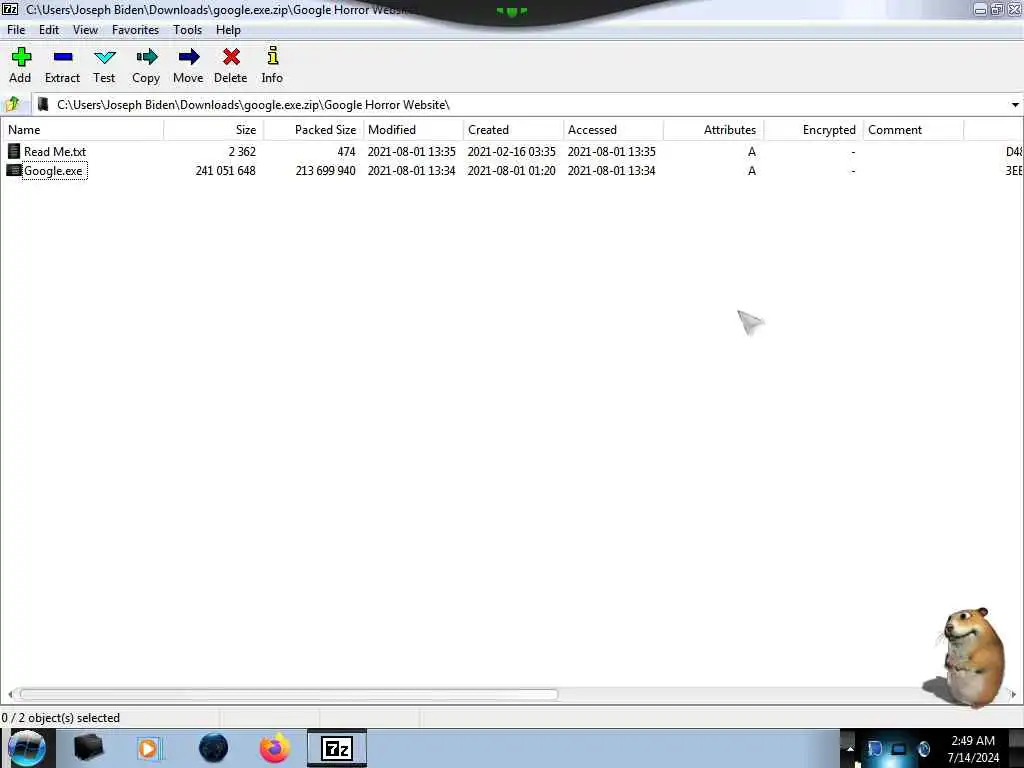Sort by Packed Size column header
This screenshot has height=768, width=1024.
coord(313,130)
